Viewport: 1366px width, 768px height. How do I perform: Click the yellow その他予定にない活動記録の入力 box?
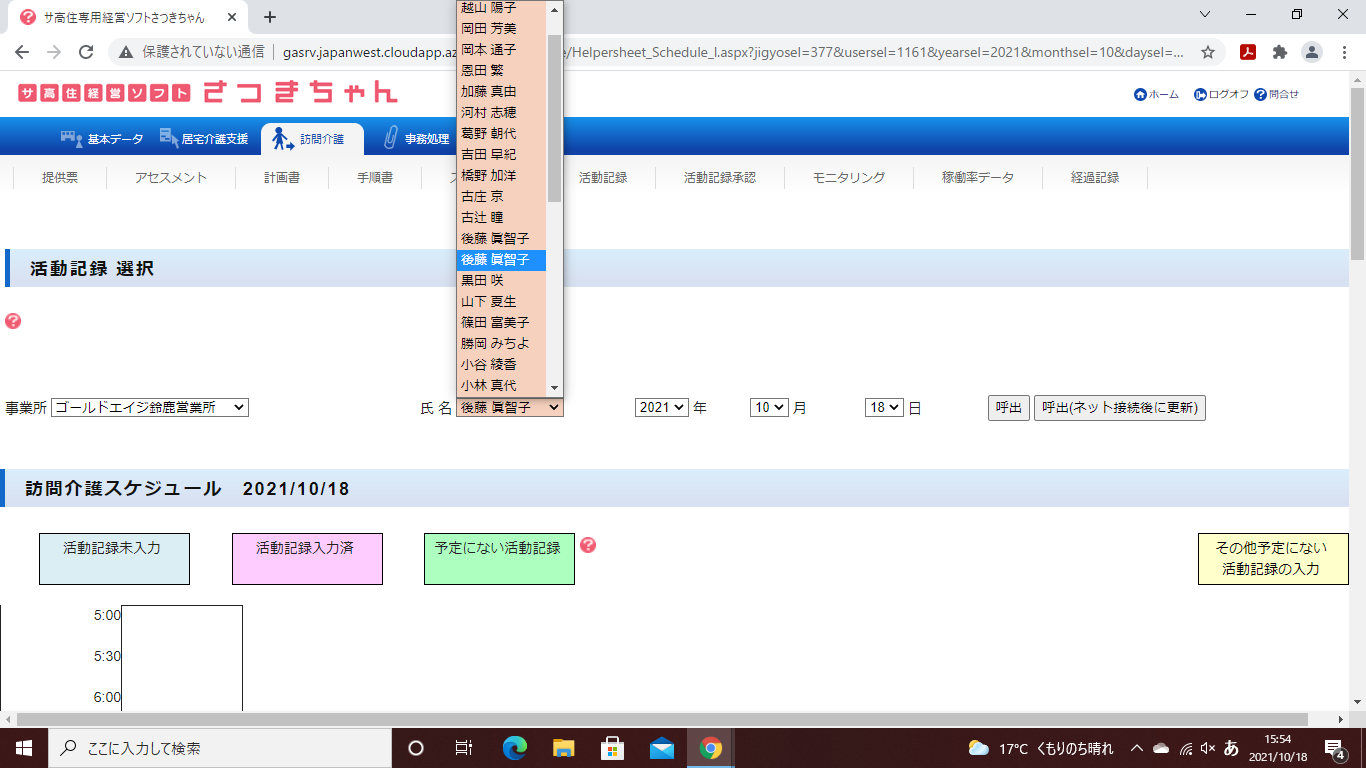click(x=1272, y=558)
